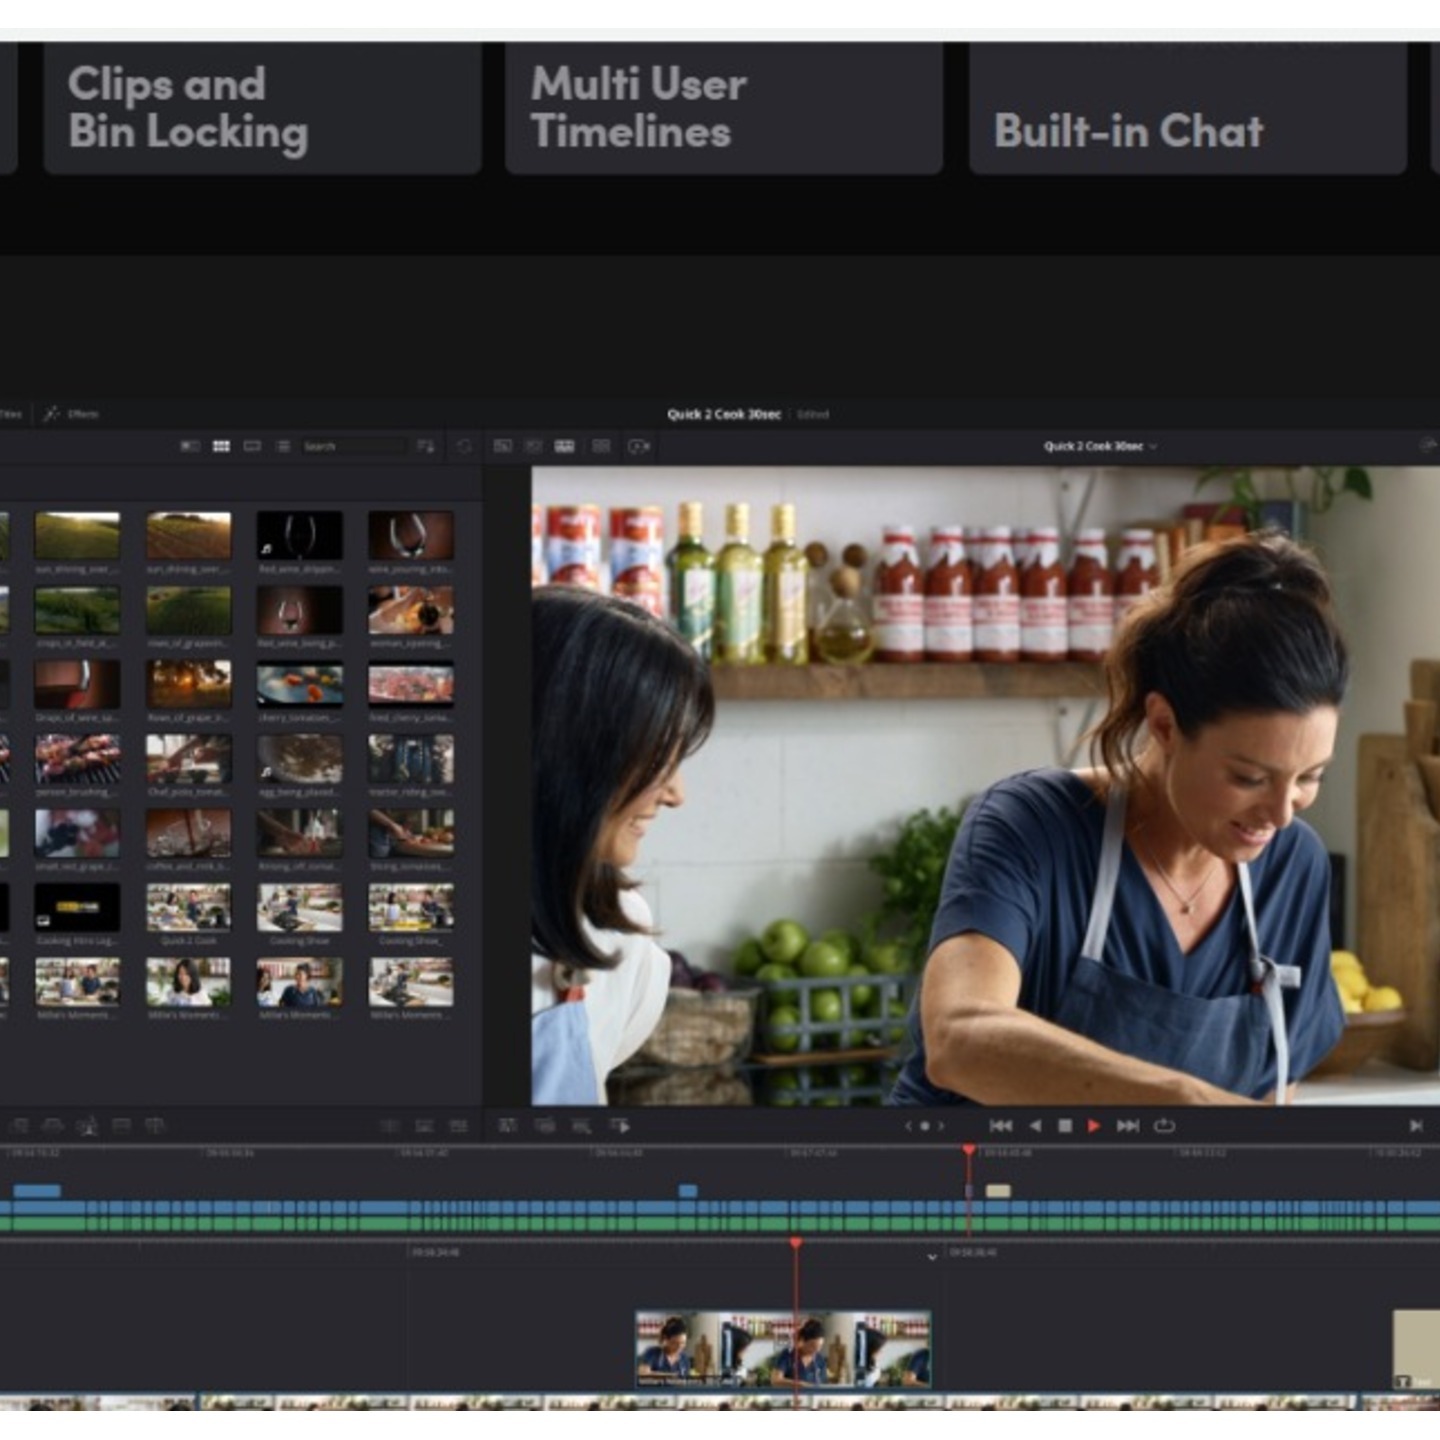Switch media pool to thumbnail grid view
1440x1440 pixels.
point(222,446)
